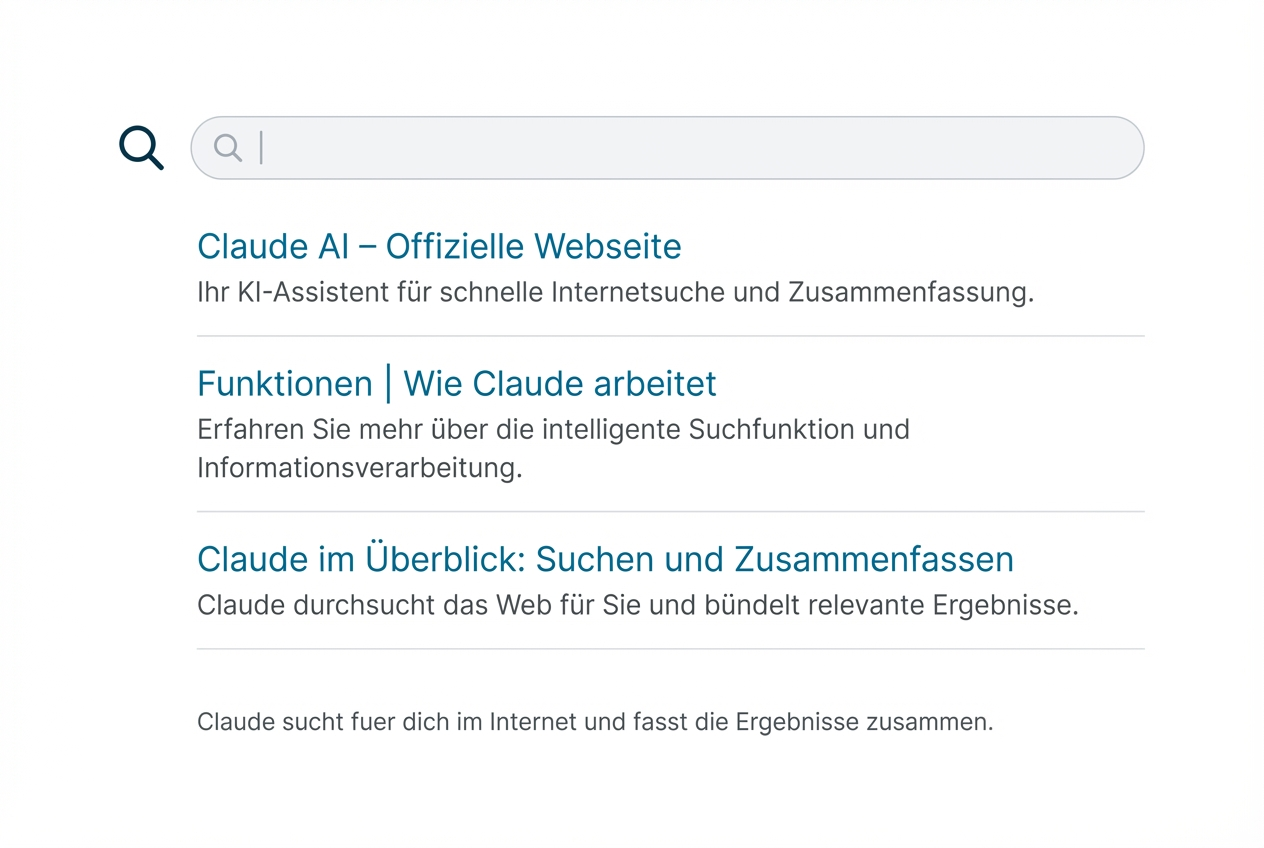Click the footer line "Claude sucht fuer dich im Internet"

(x=595, y=721)
